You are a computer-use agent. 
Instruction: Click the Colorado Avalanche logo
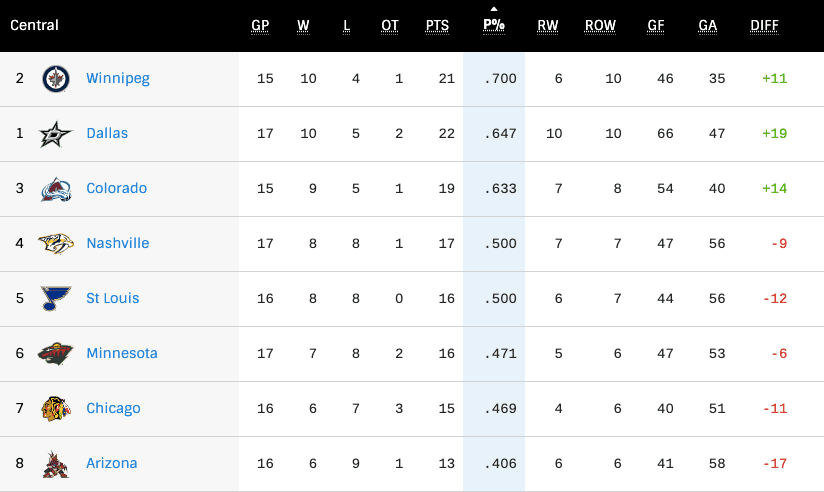click(56, 189)
